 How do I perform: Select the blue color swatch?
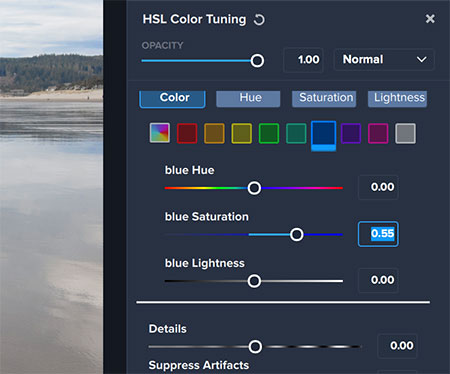(323, 136)
